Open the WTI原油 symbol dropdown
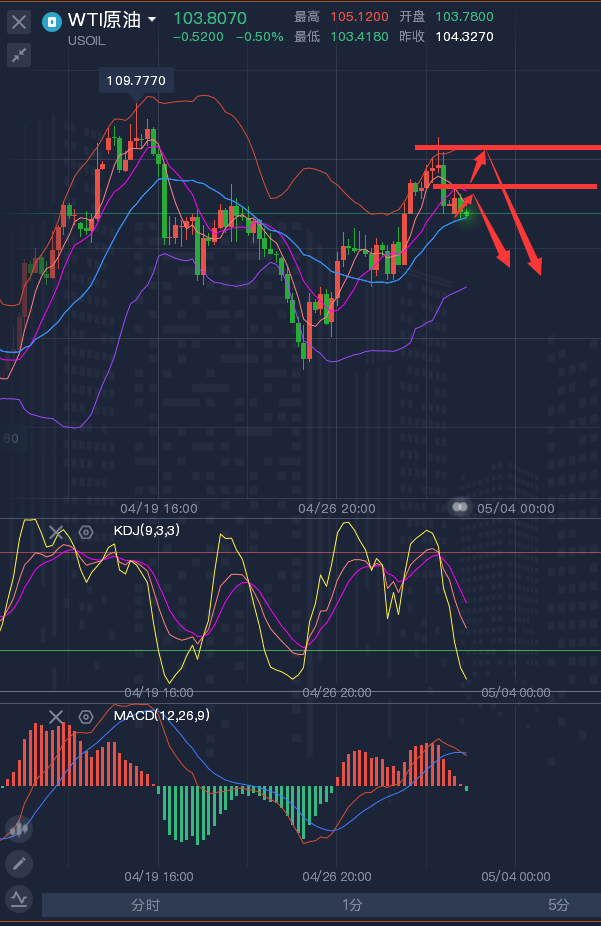The height and width of the screenshot is (926, 601). coord(151,20)
